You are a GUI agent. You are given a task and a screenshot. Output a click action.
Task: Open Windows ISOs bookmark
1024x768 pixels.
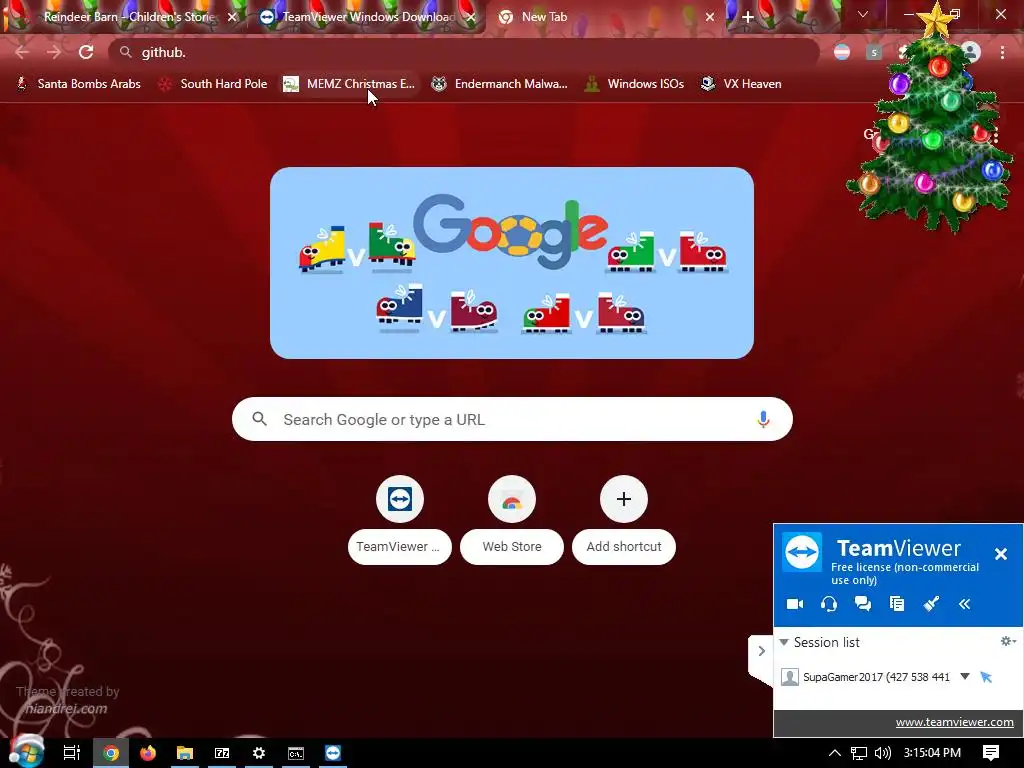coord(635,84)
